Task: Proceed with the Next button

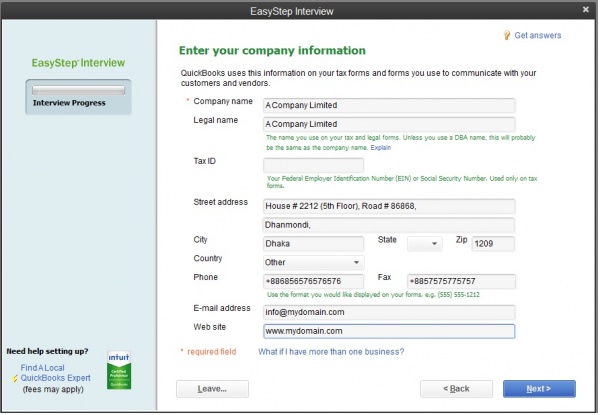Action: tap(539, 389)
